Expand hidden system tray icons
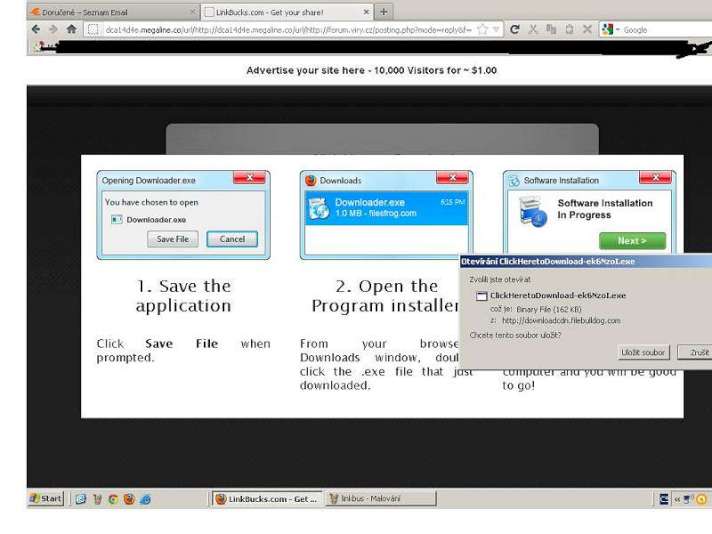Viewport: 712px width, 534px height. [x=677, y=498]
